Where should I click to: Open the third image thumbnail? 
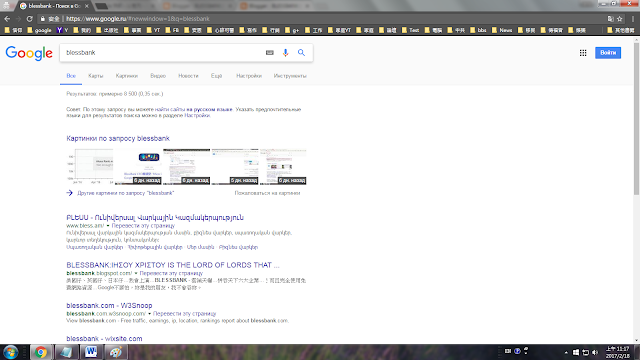(187, 167)
